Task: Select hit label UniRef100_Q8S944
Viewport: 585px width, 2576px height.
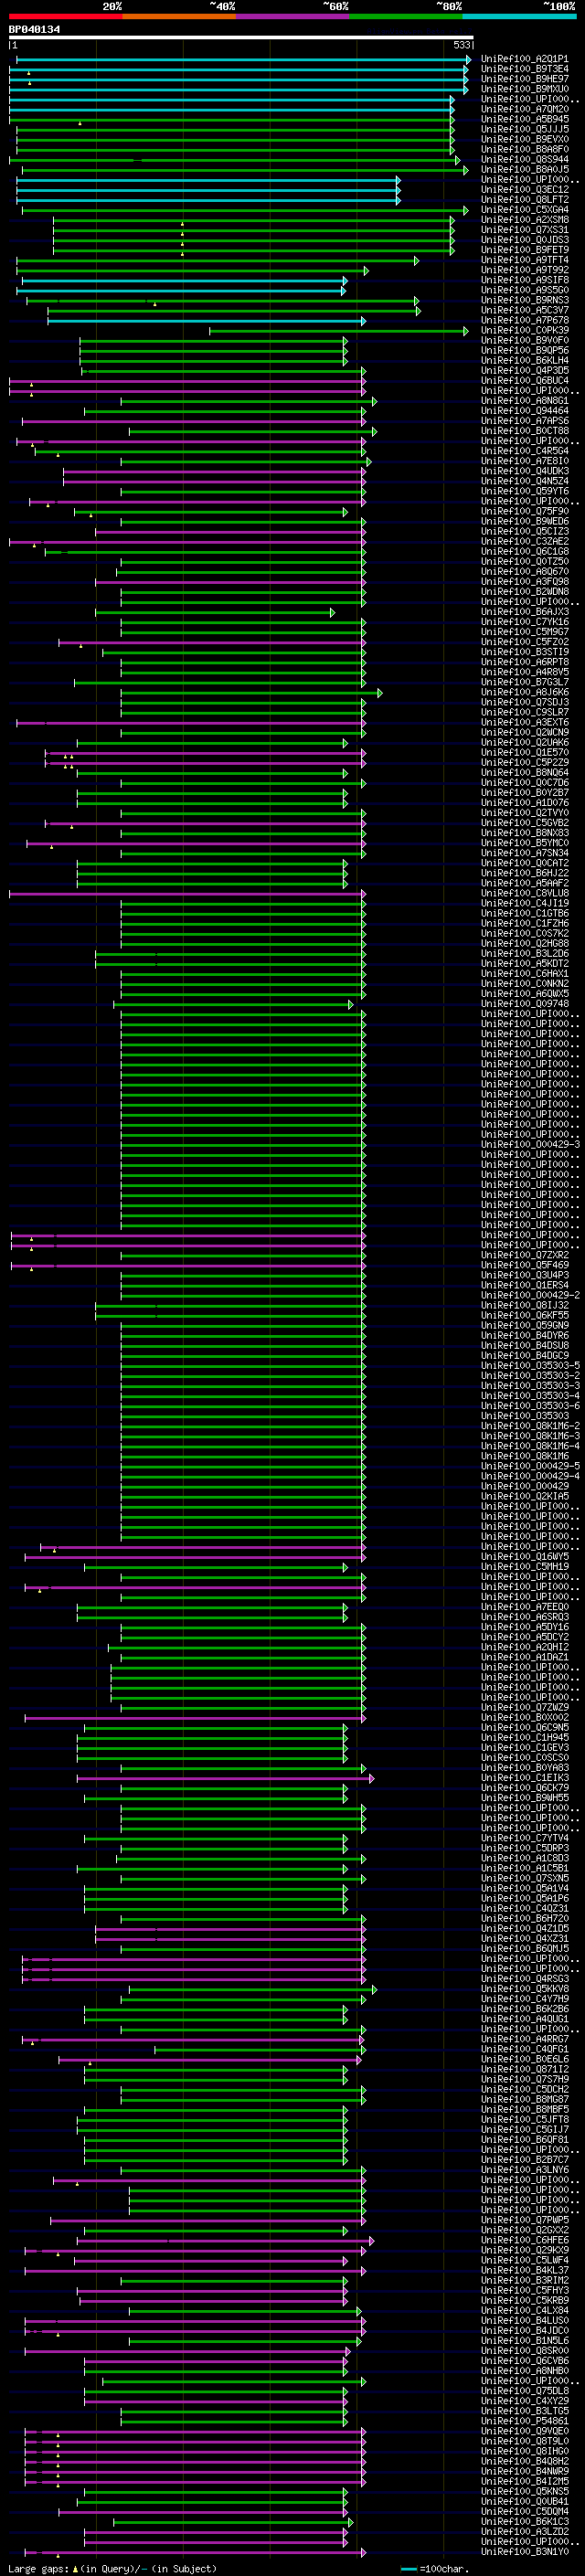Action: [x=525, y=160]
